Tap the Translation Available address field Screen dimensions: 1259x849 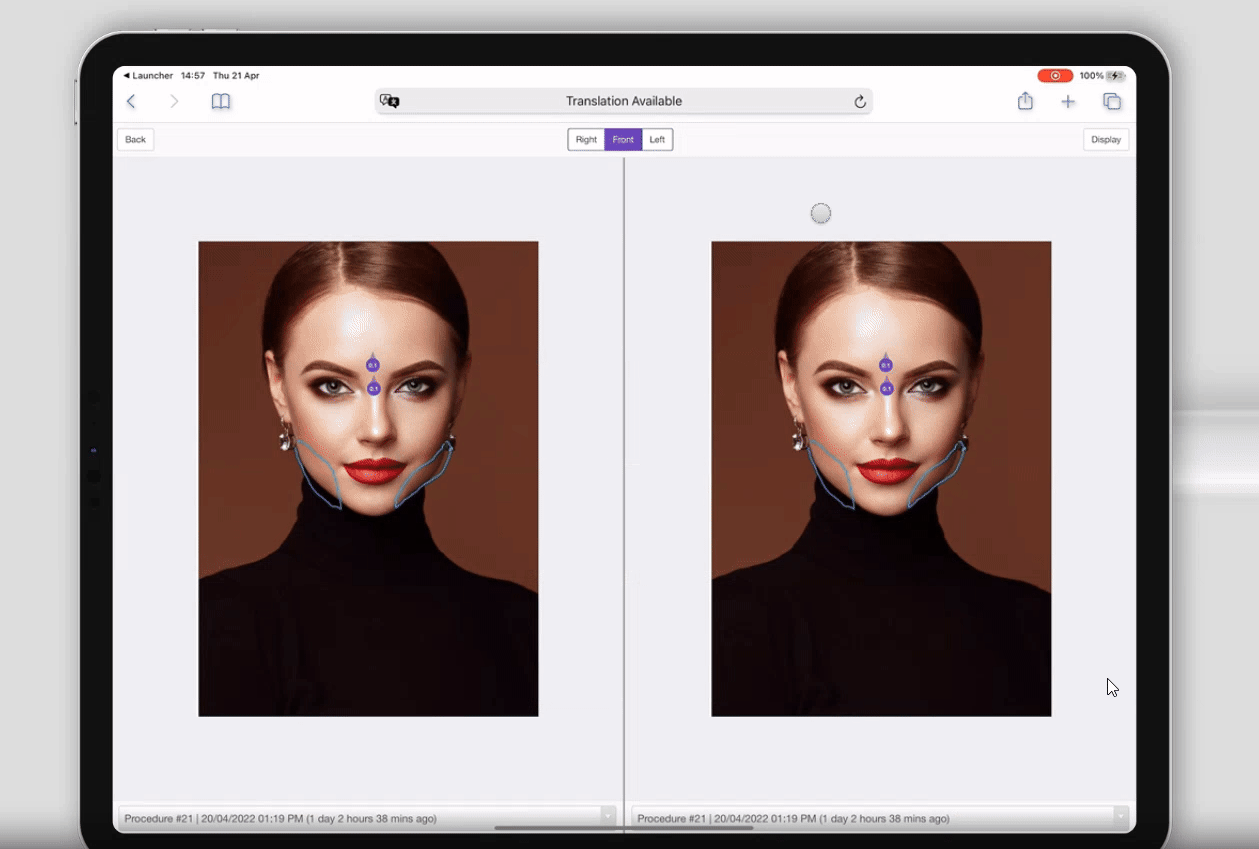tap(624, 101)
